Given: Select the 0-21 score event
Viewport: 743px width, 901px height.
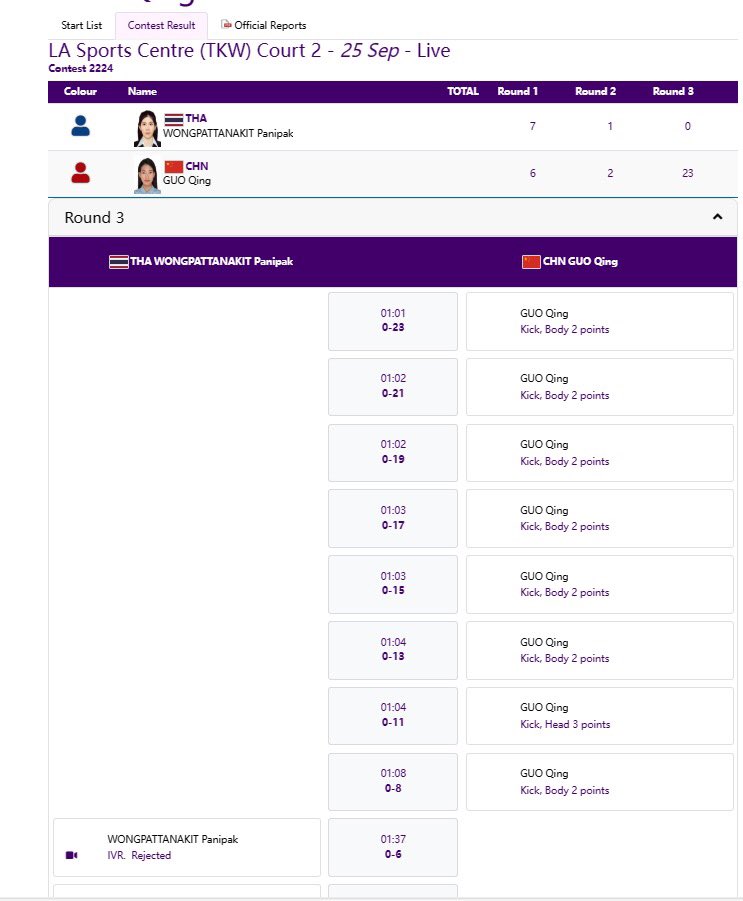Looking at the screenshot, I should tap(393, 387).
